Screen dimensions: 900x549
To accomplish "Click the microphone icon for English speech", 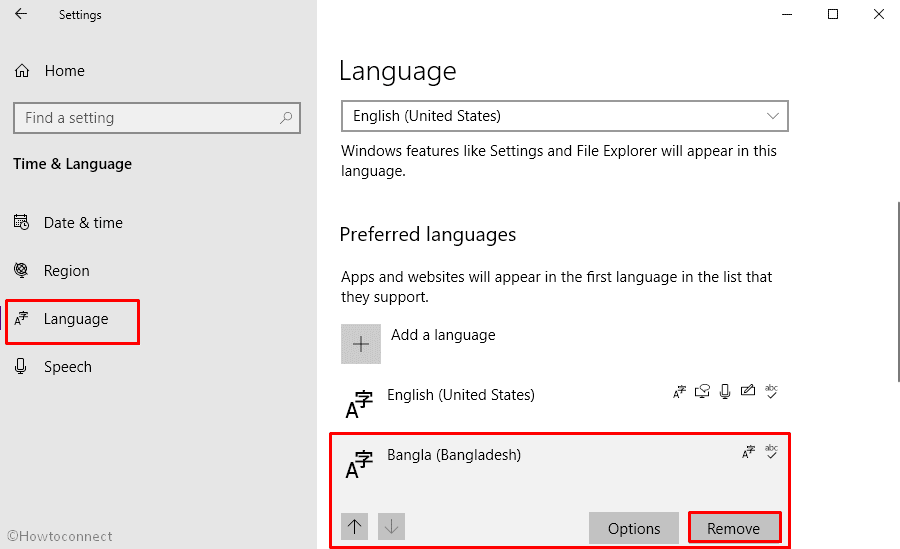I will point(725,392).
